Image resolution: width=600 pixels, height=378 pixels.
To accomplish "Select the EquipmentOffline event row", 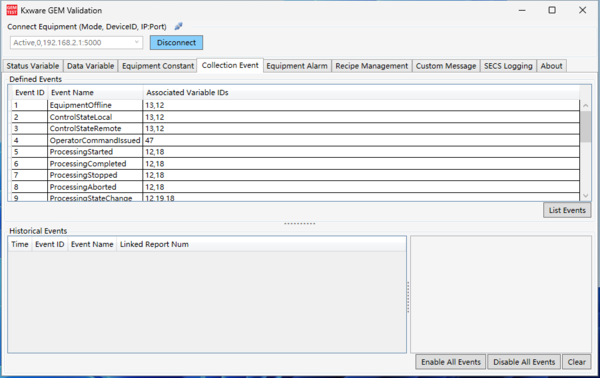I will (295, 105).
